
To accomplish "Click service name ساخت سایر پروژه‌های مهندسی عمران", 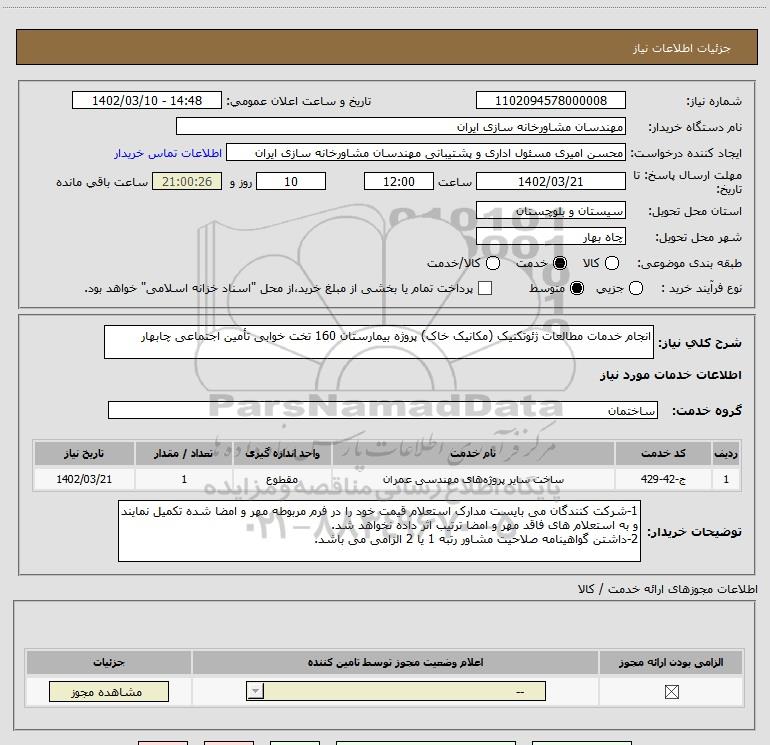I will click(x=473, y=479).
